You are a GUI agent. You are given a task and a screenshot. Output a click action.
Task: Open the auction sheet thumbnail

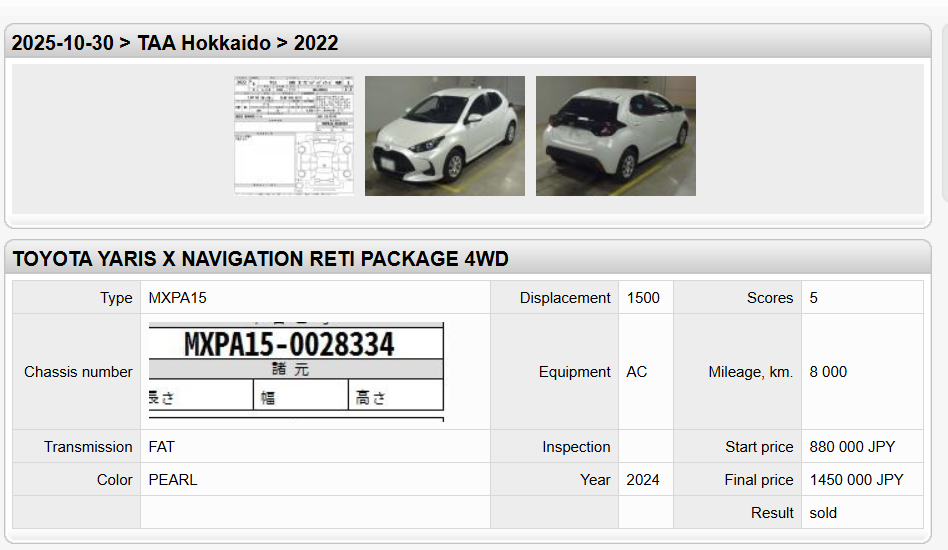(x=294, y=136)
